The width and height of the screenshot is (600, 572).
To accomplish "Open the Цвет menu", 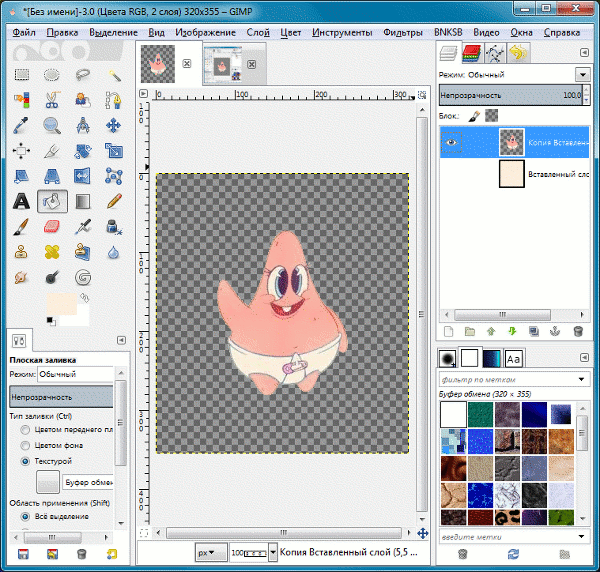I will 290,33.
